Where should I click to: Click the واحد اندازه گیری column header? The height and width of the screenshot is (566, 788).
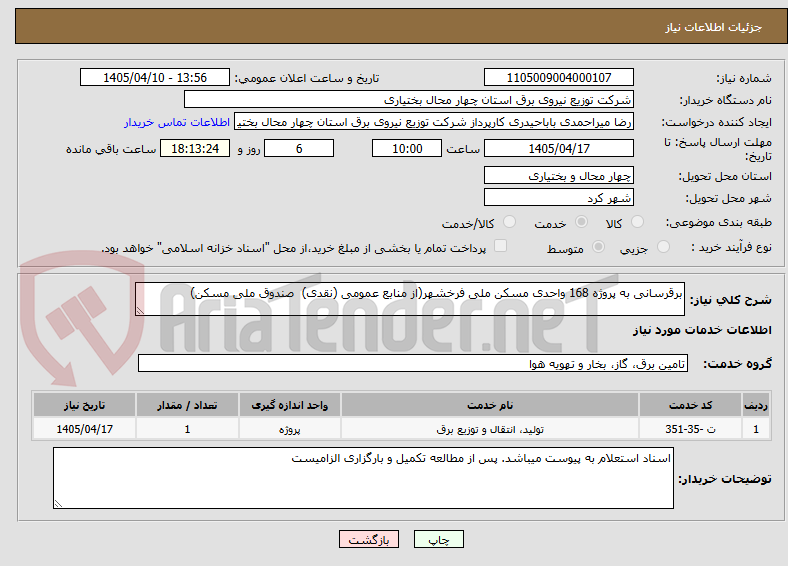tap(290, 405)
